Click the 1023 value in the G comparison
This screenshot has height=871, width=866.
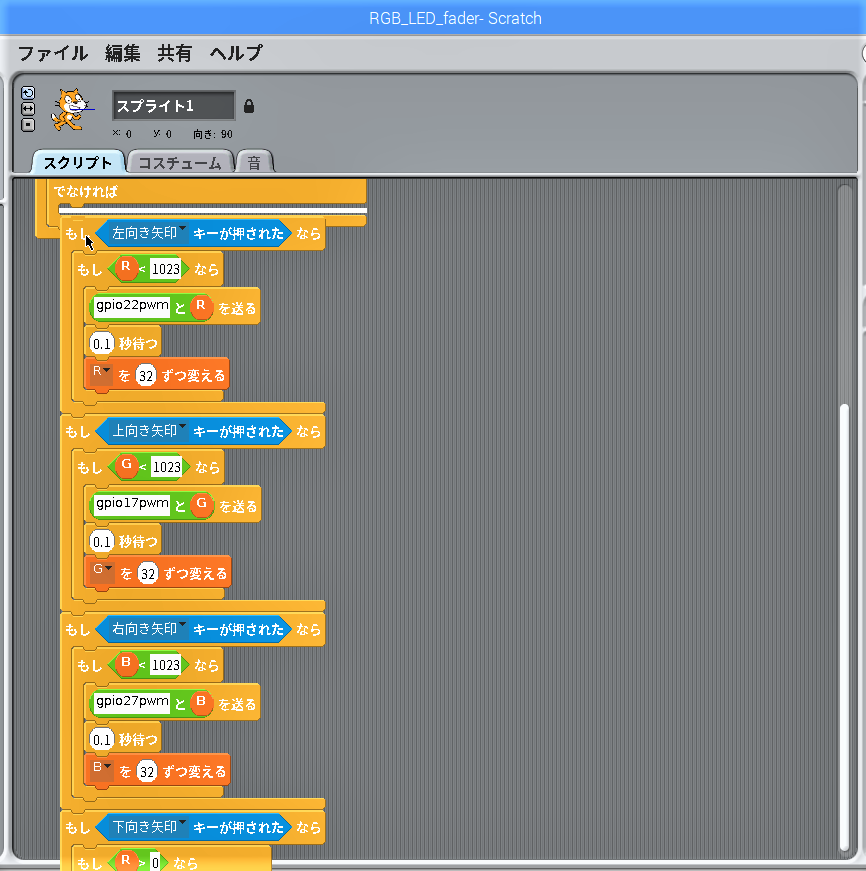click(x=167, y=467)
